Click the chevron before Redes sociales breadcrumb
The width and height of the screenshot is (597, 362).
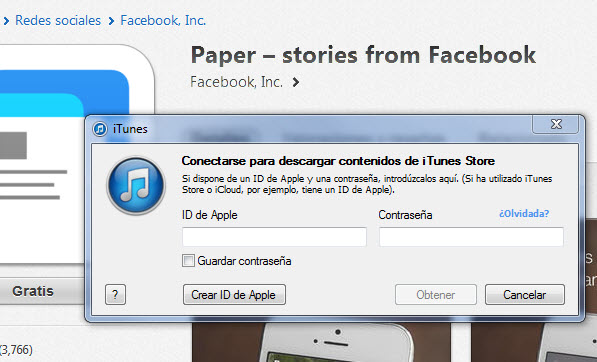[x=6, y=21]
